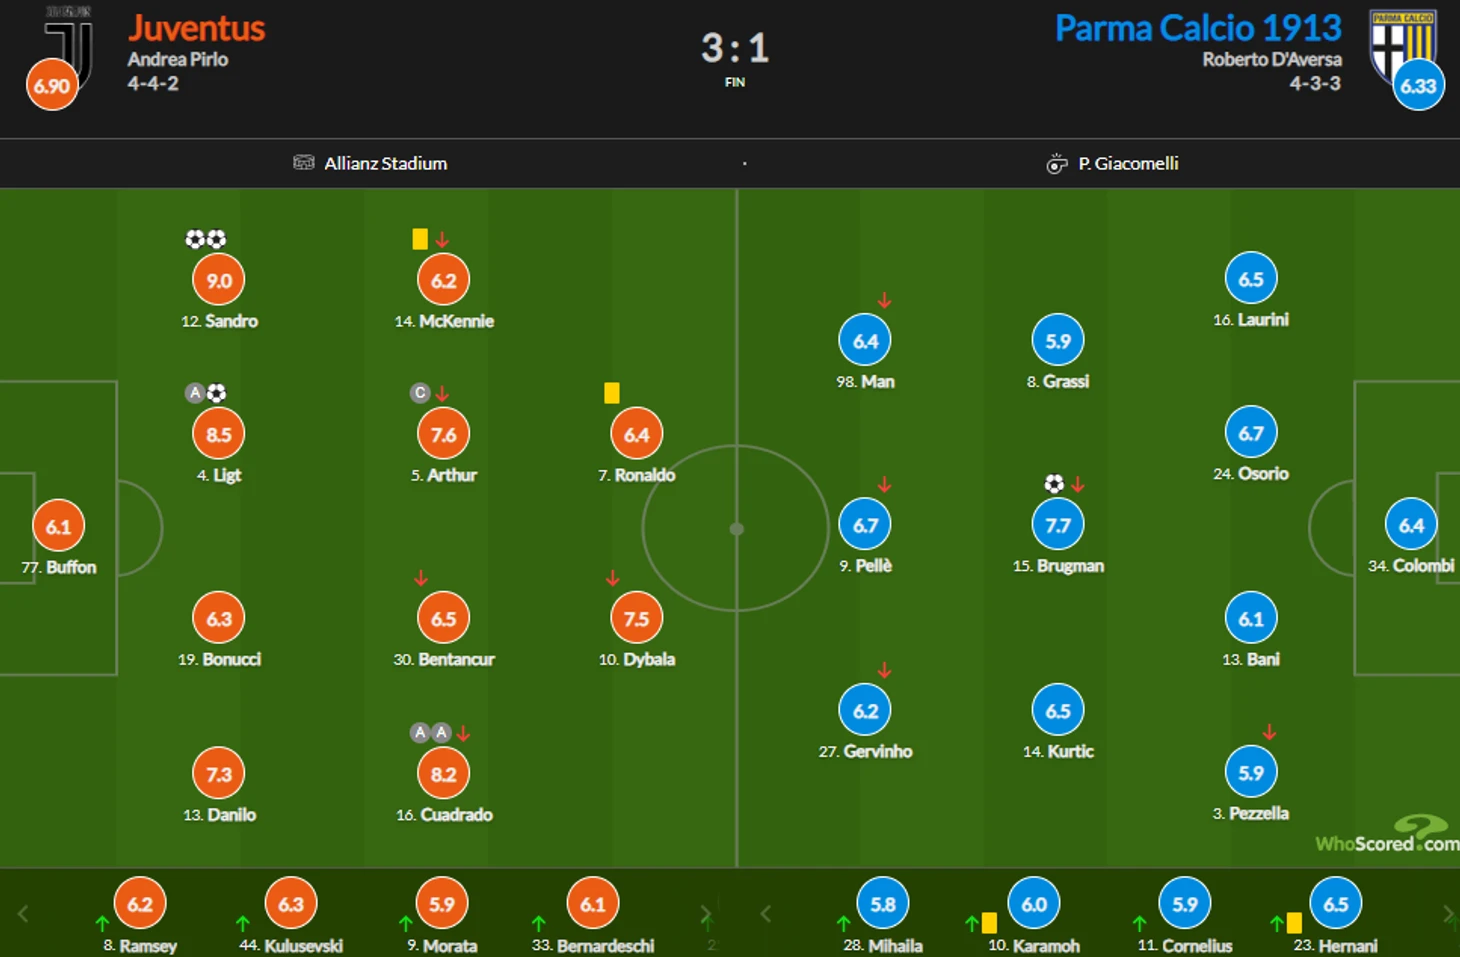The height and width of the screenshot is (957, 1460).
Task: Click the Juventus club crest icon
Action: click(70, 47)
